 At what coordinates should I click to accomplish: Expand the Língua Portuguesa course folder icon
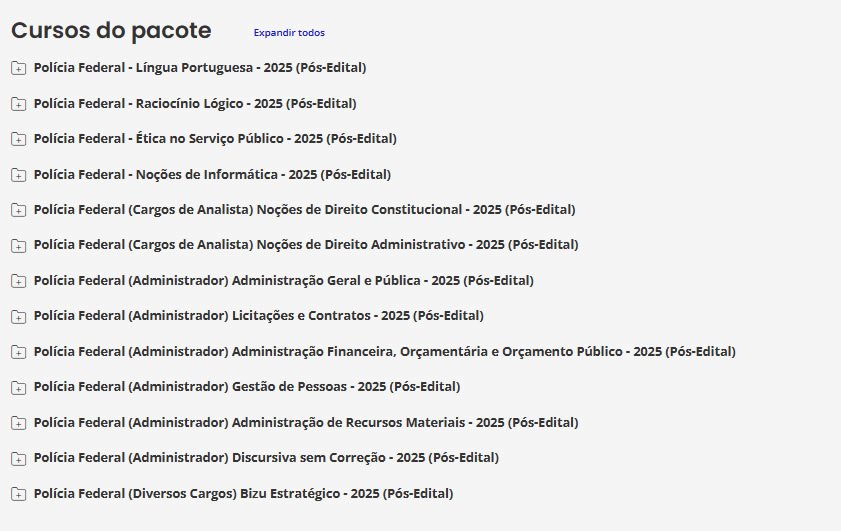pos(18,68)
